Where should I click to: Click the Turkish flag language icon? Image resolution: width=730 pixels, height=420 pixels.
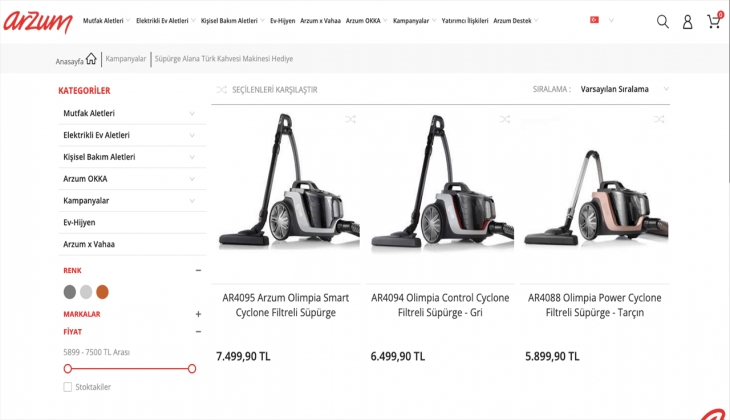(594, 20)
